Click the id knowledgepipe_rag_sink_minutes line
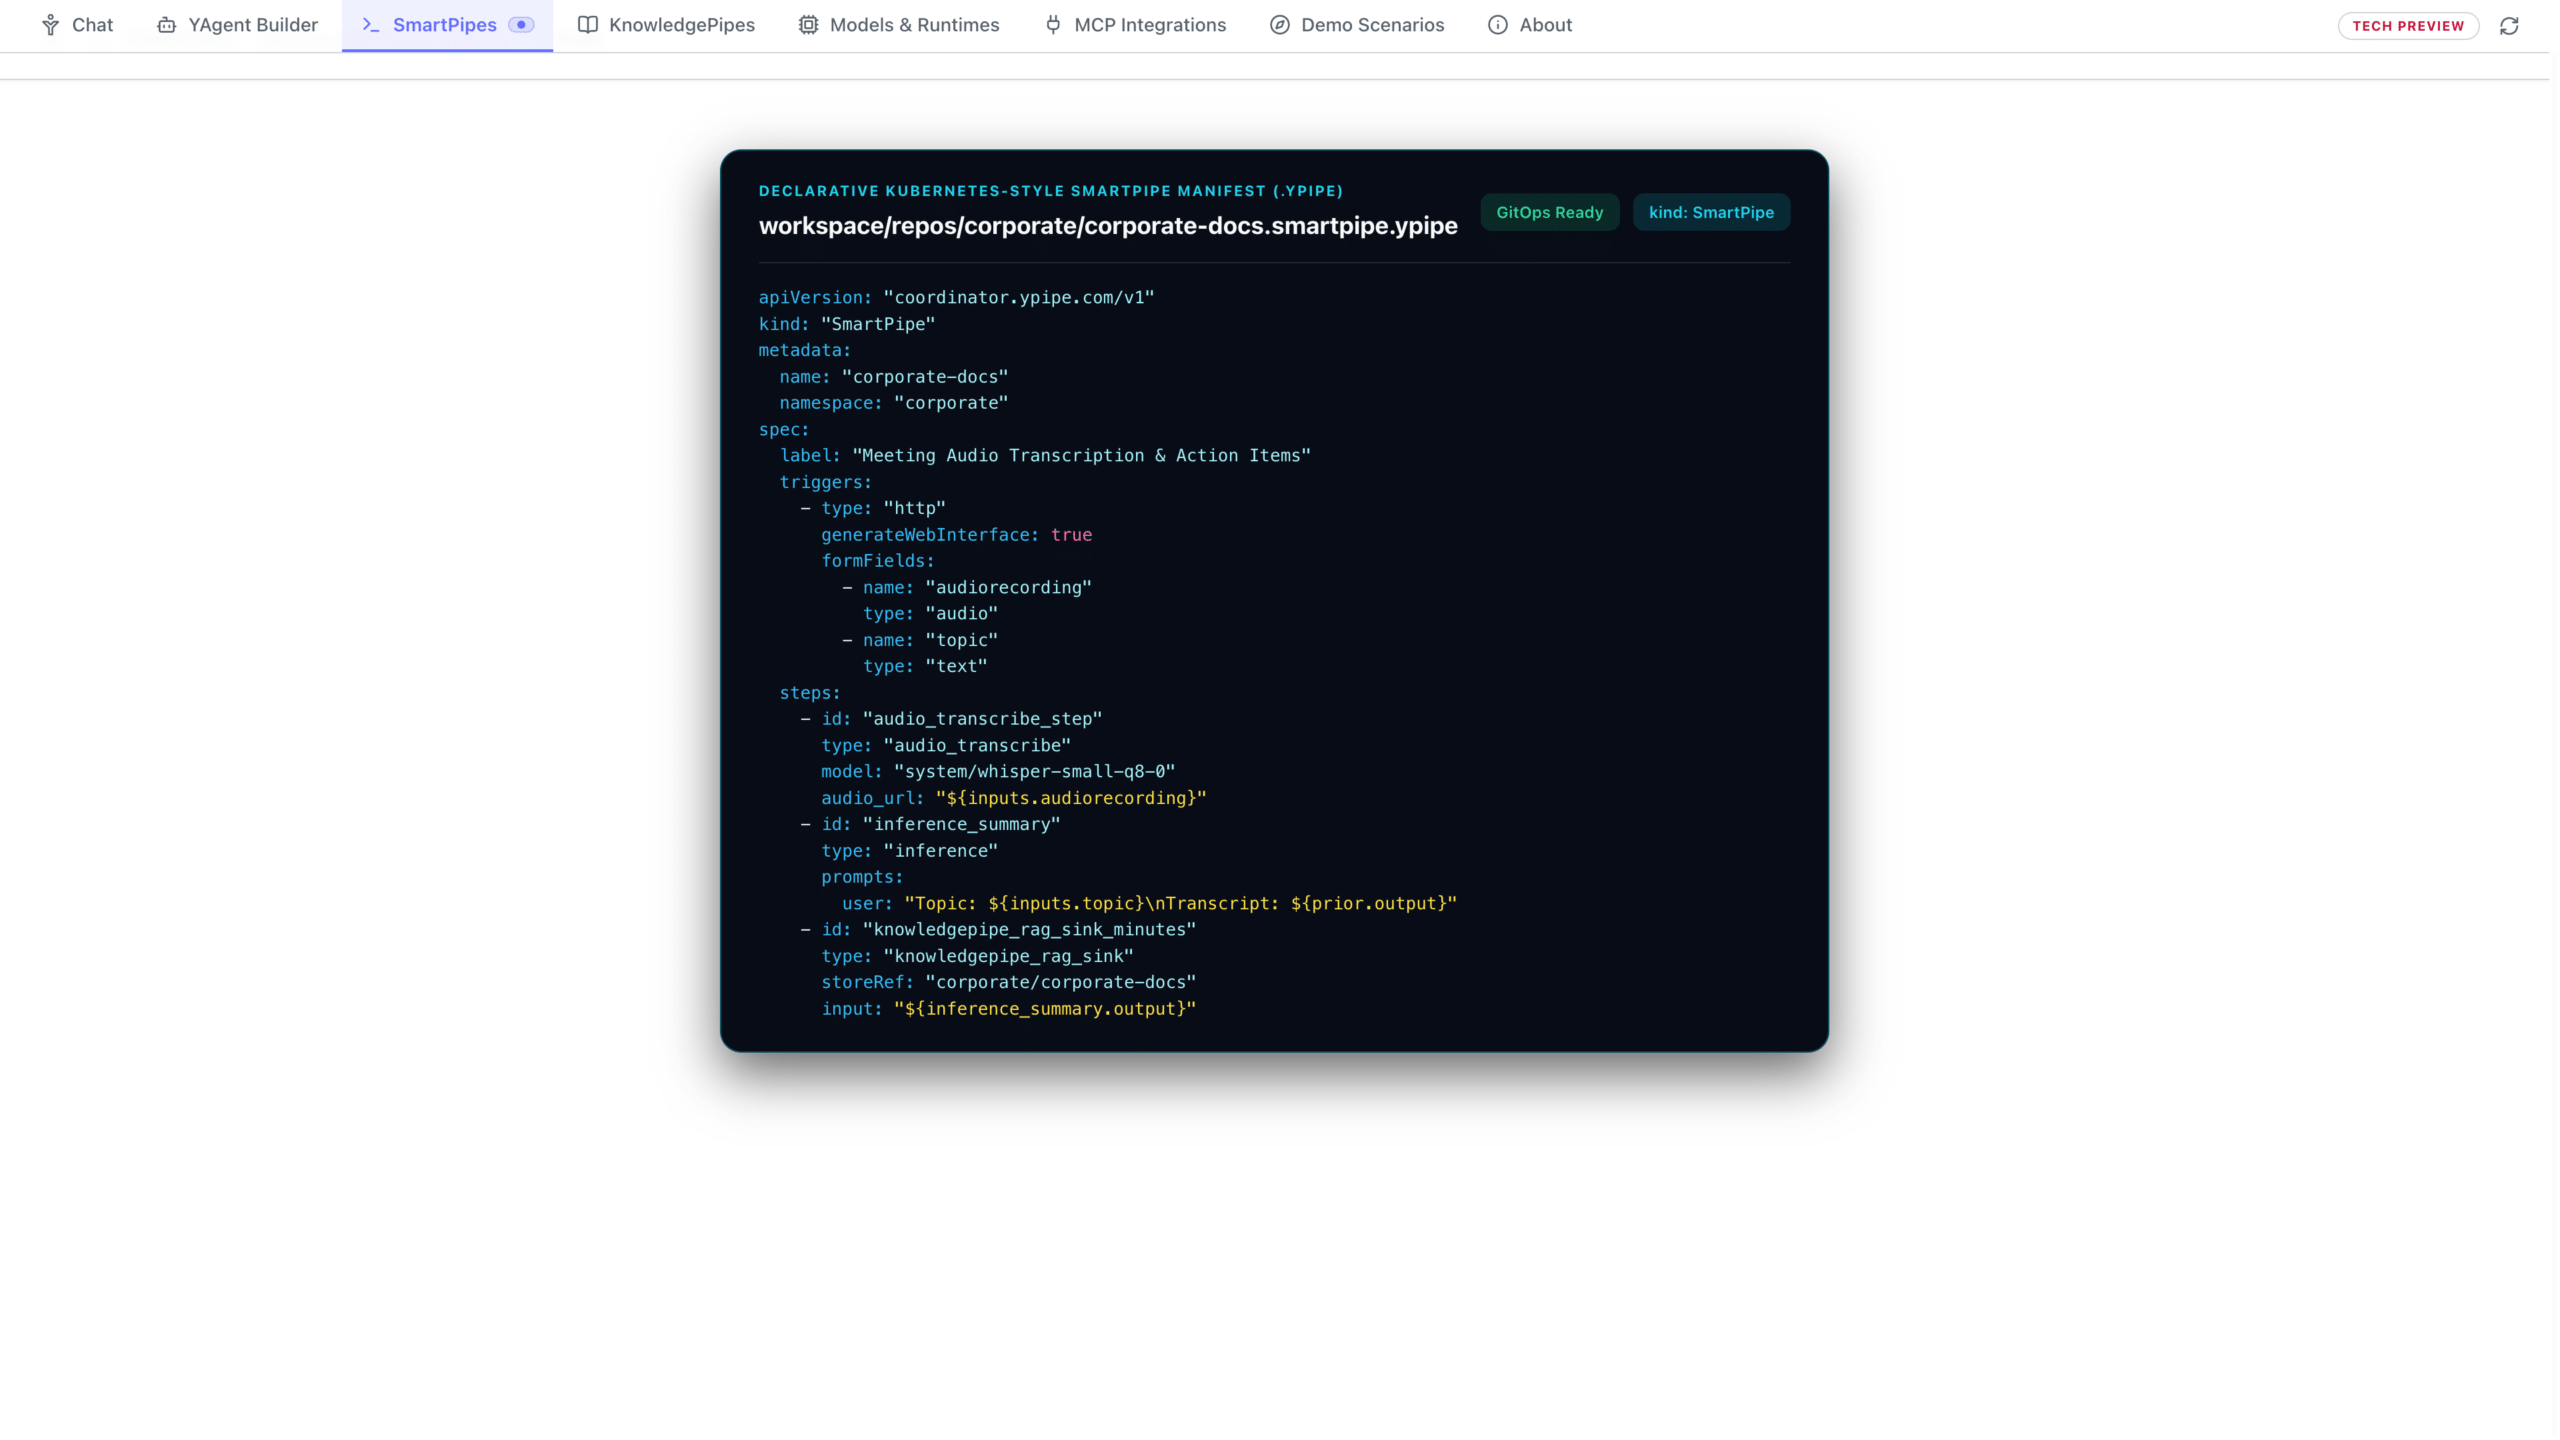2560x1440 pixels. pyautogui.click(x=998, y=929)
